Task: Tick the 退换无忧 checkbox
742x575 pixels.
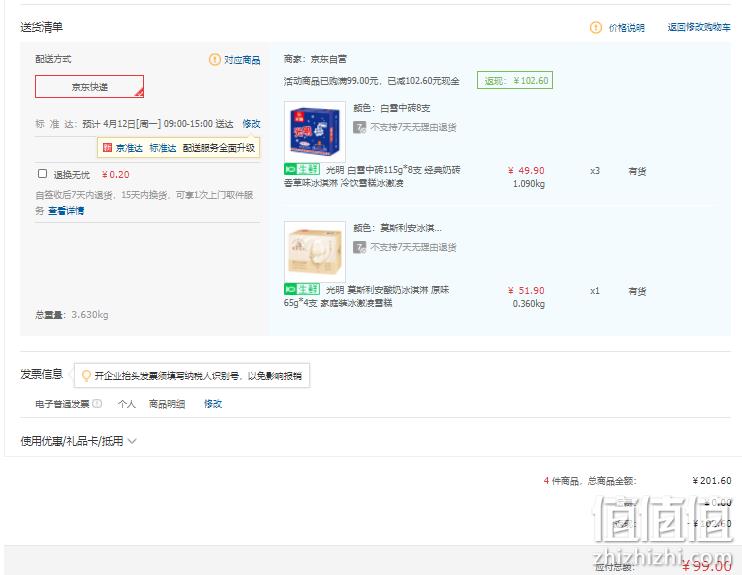Action: pos(42,174)
